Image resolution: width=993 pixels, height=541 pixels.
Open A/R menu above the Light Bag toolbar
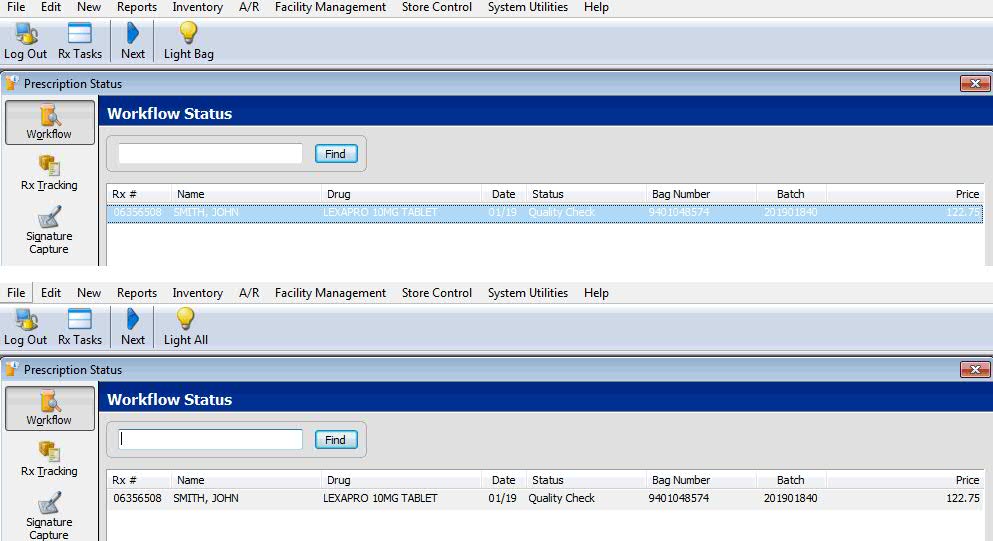(x=249, y=7)
